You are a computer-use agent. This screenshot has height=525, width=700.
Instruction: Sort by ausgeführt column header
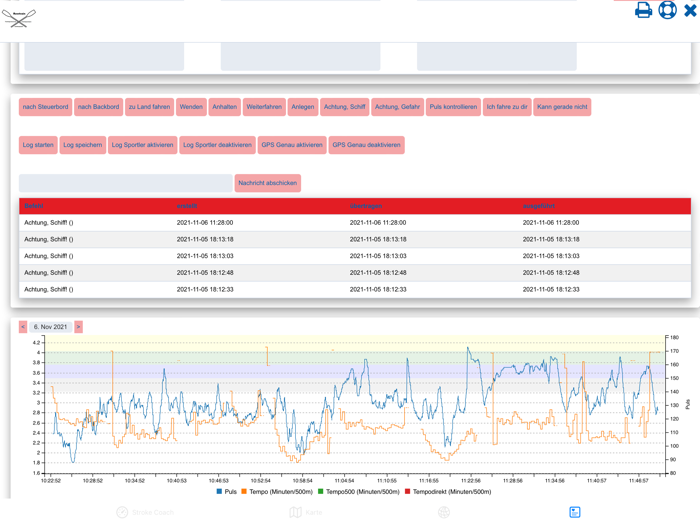pos(539,206)
